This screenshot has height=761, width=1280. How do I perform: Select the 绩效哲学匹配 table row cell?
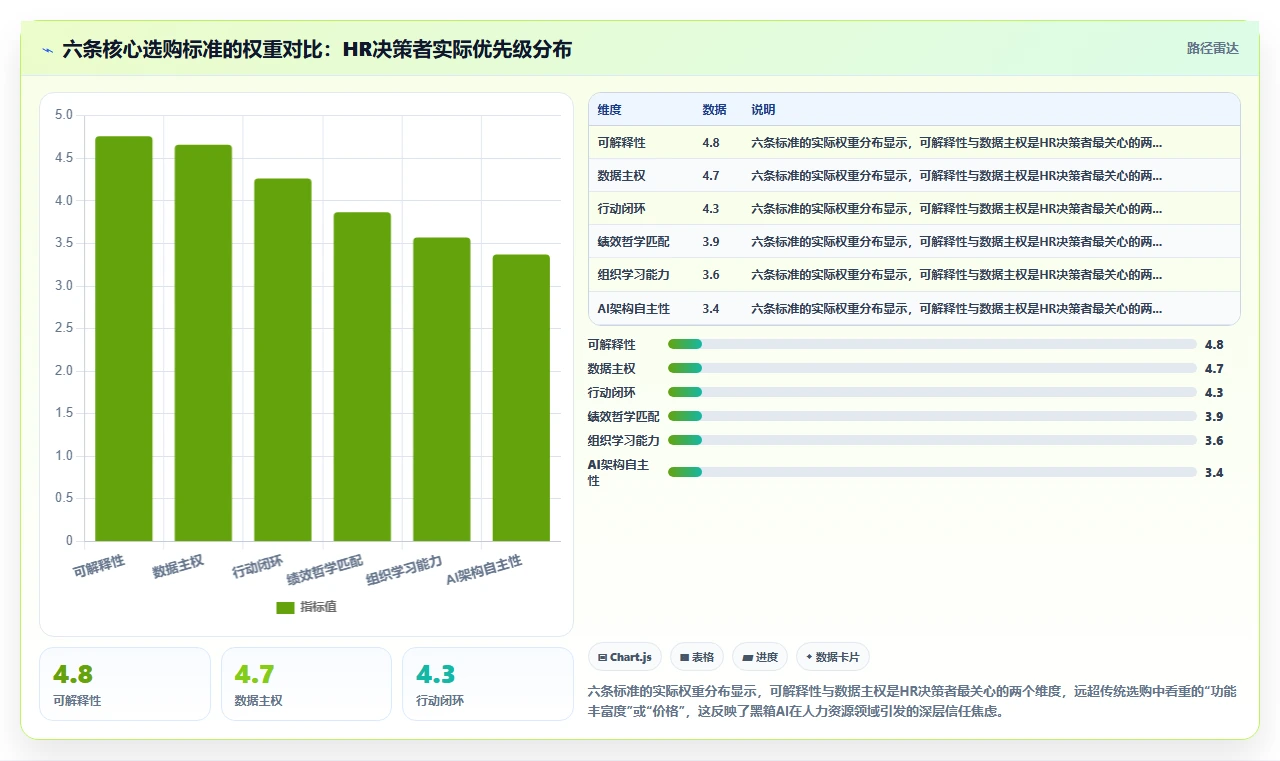(x=633, y=242)
